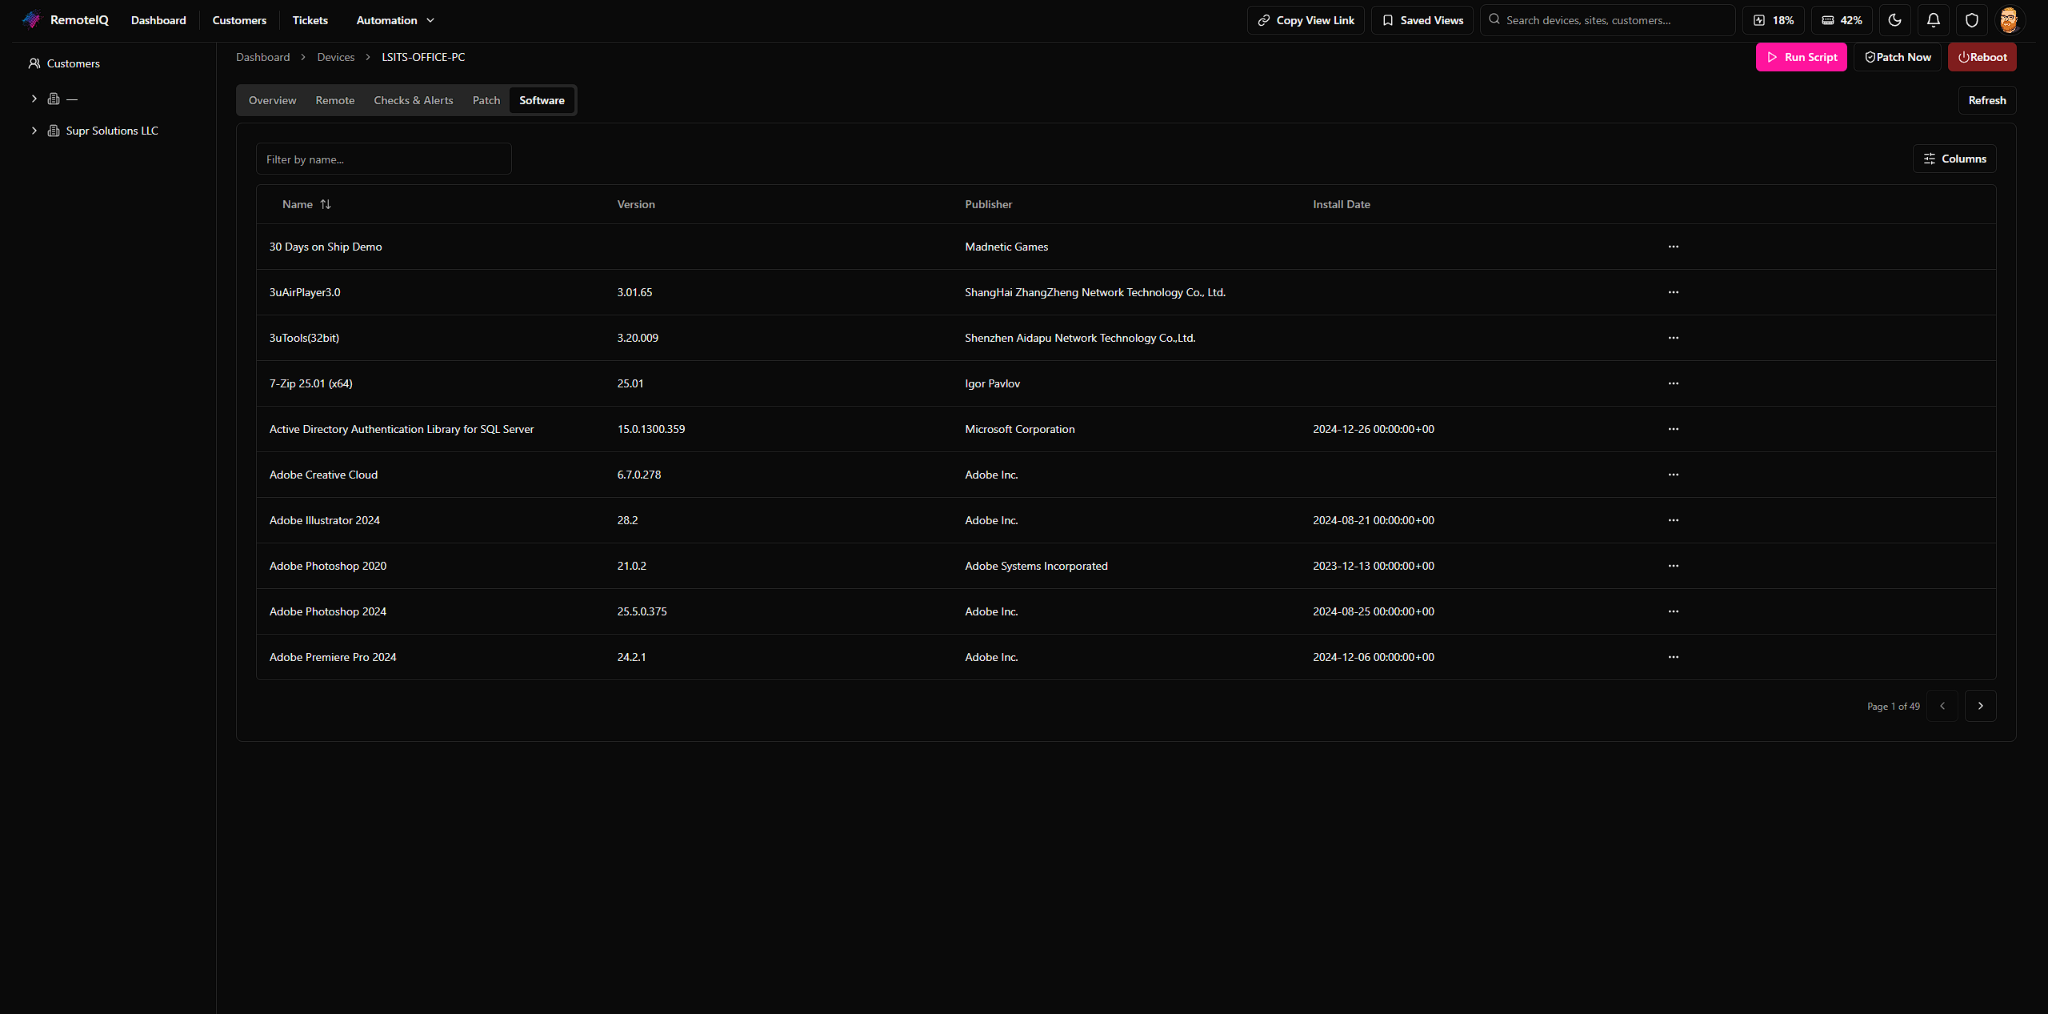The height and width of the screenshot is (1014, 2048).
Task: Go to next page of software list
Action: (1979, 706)
